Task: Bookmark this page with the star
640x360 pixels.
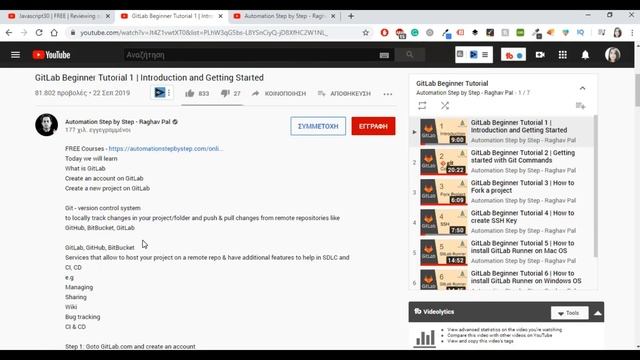Action: pyautogui.click(x=366, y=33)
